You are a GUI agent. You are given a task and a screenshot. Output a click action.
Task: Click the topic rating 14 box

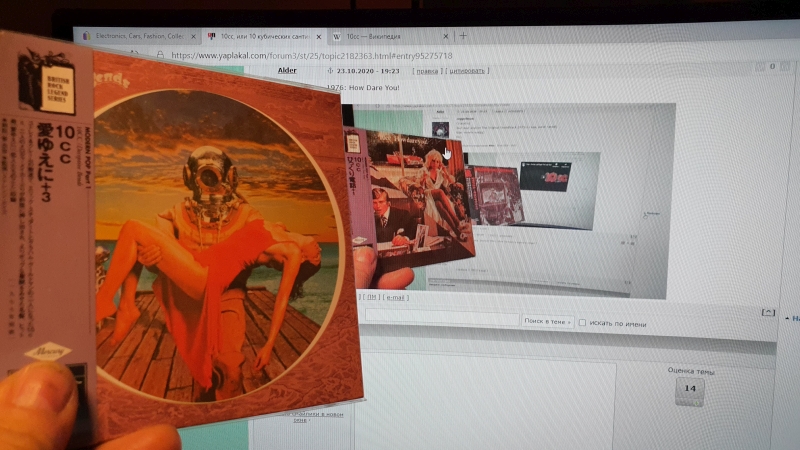[690, 391]
